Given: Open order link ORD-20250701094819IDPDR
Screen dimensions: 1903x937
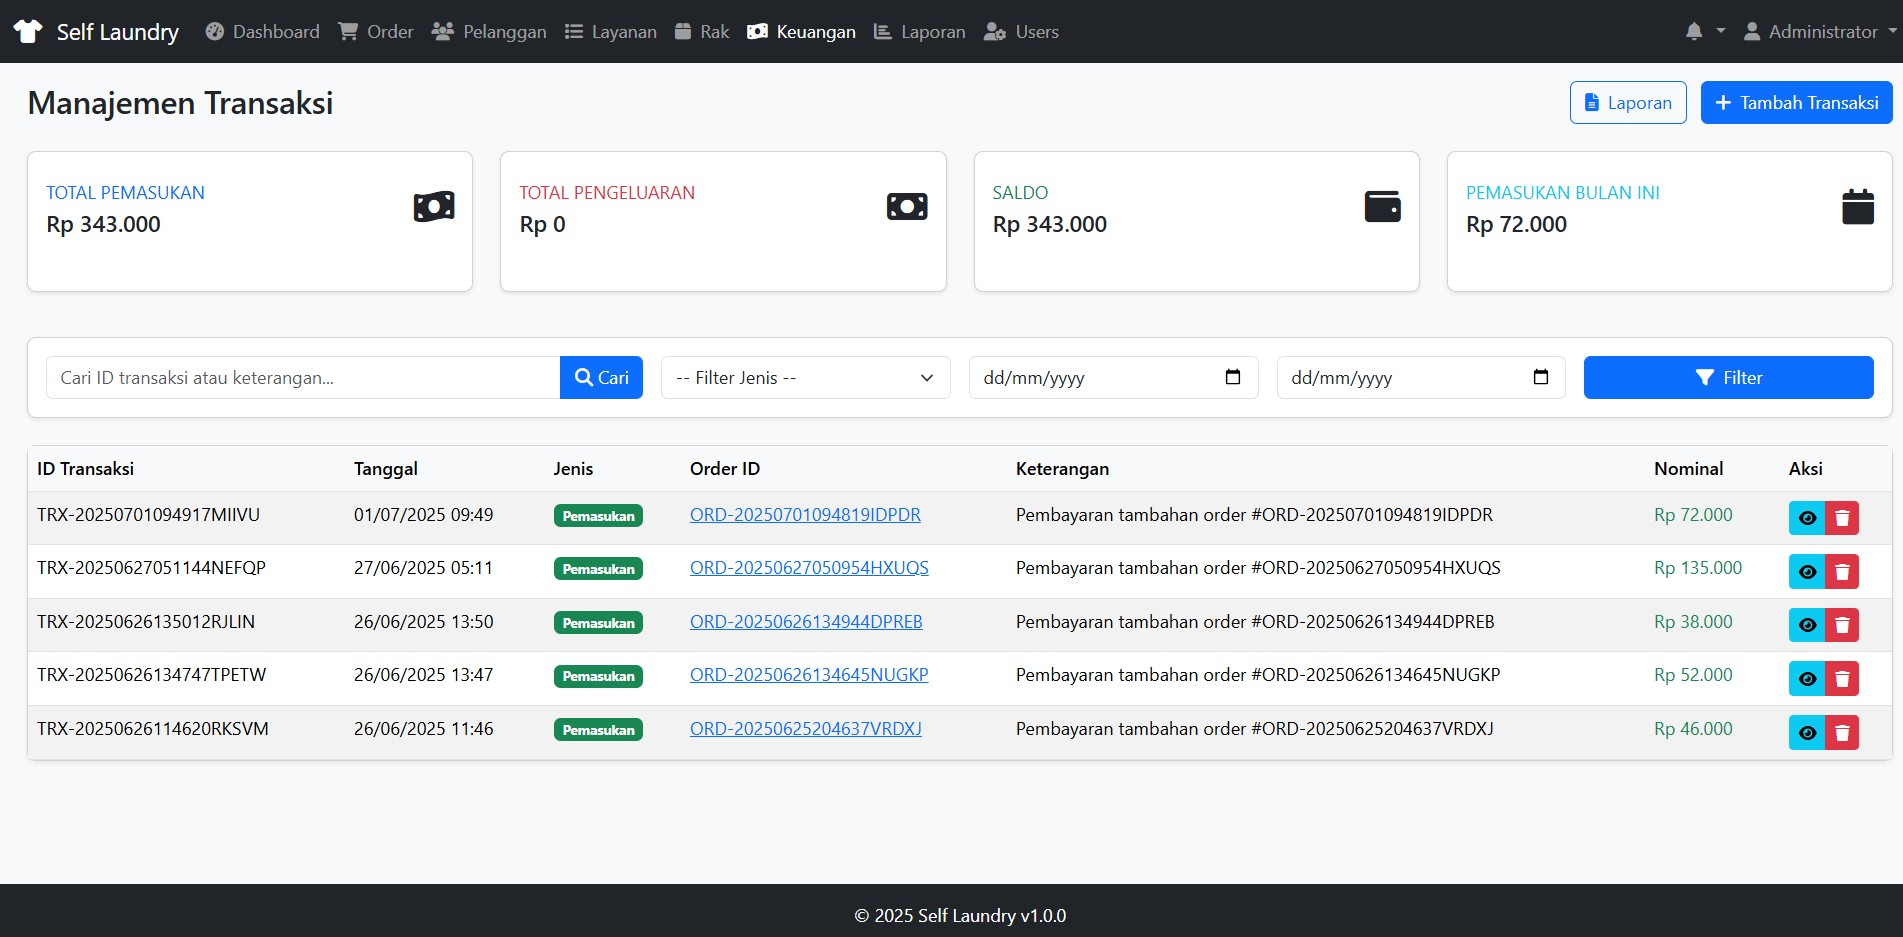Looking at the screenshot, I should (x=805, y=515).
